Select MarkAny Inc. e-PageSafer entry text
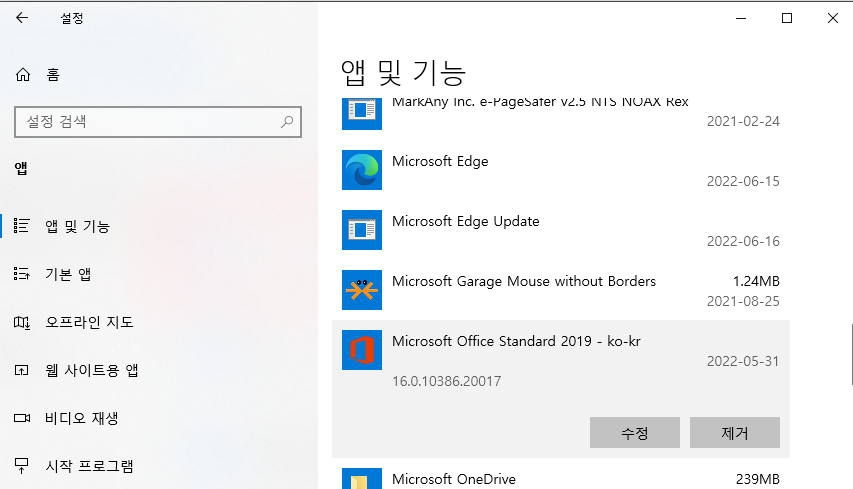Image resolution: width=853 pixels, height=489 pixels. pyautogui.click(x=540, y=102)
